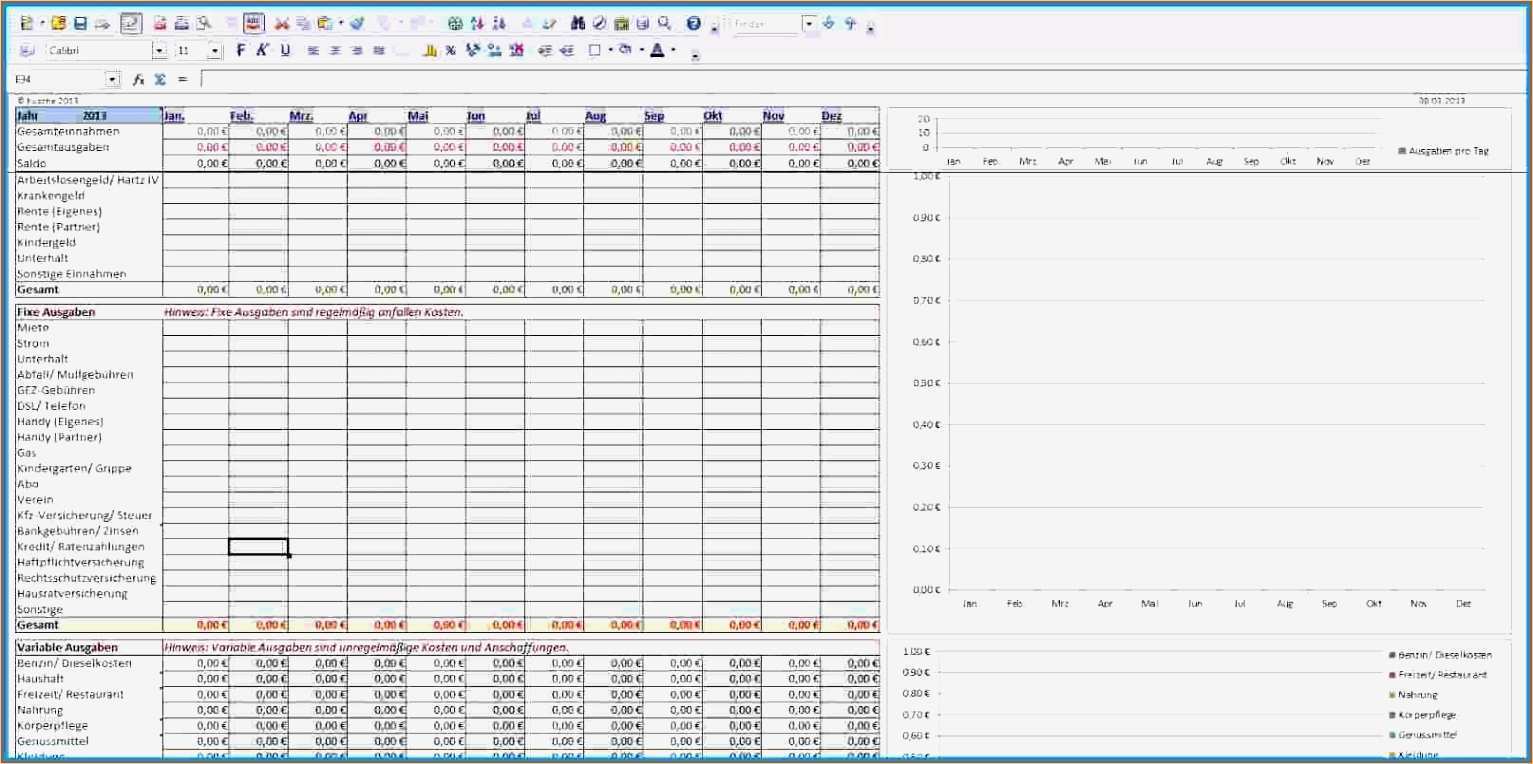The width and height of the screenshot is (1533, 764).
Task: Click the Sort Ascending icon
Action: click(475, 22)
